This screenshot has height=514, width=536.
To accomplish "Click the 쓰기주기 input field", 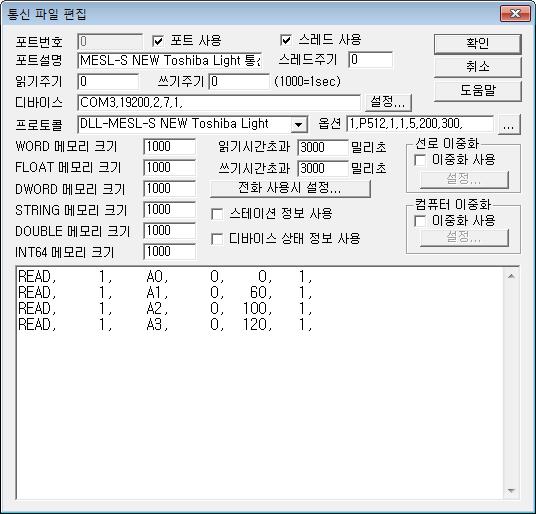I will click(x=239, y=82).
